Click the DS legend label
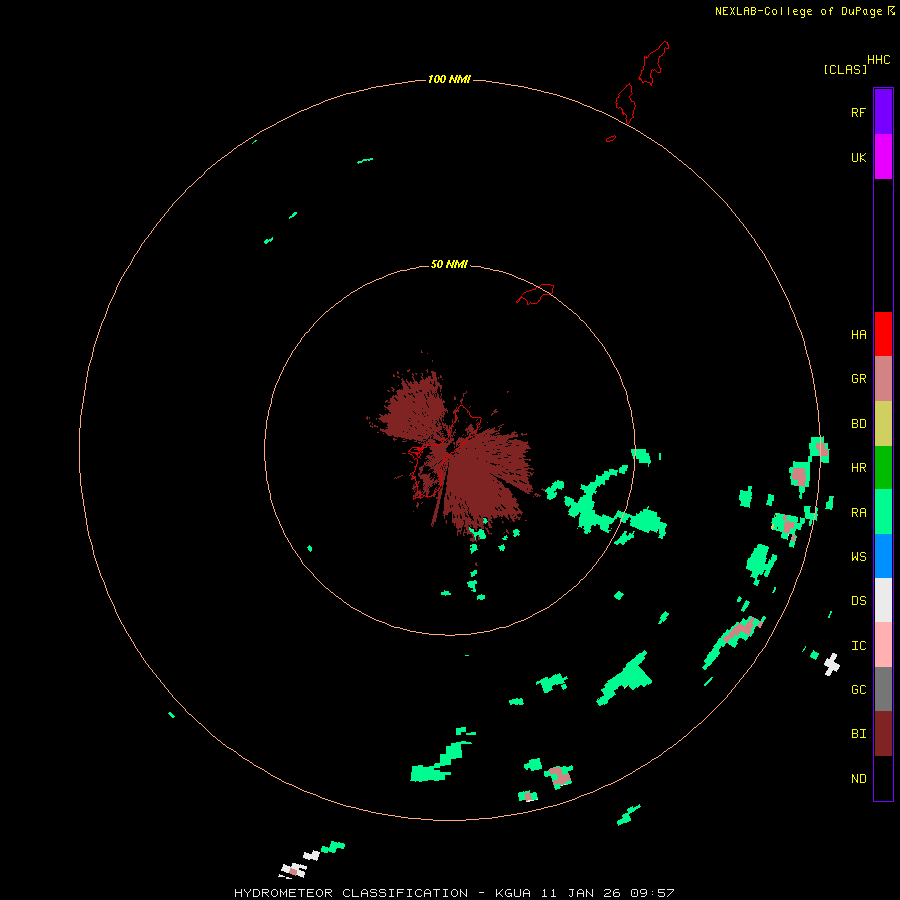This screenshot has height=900, width=900. point(858,600)
